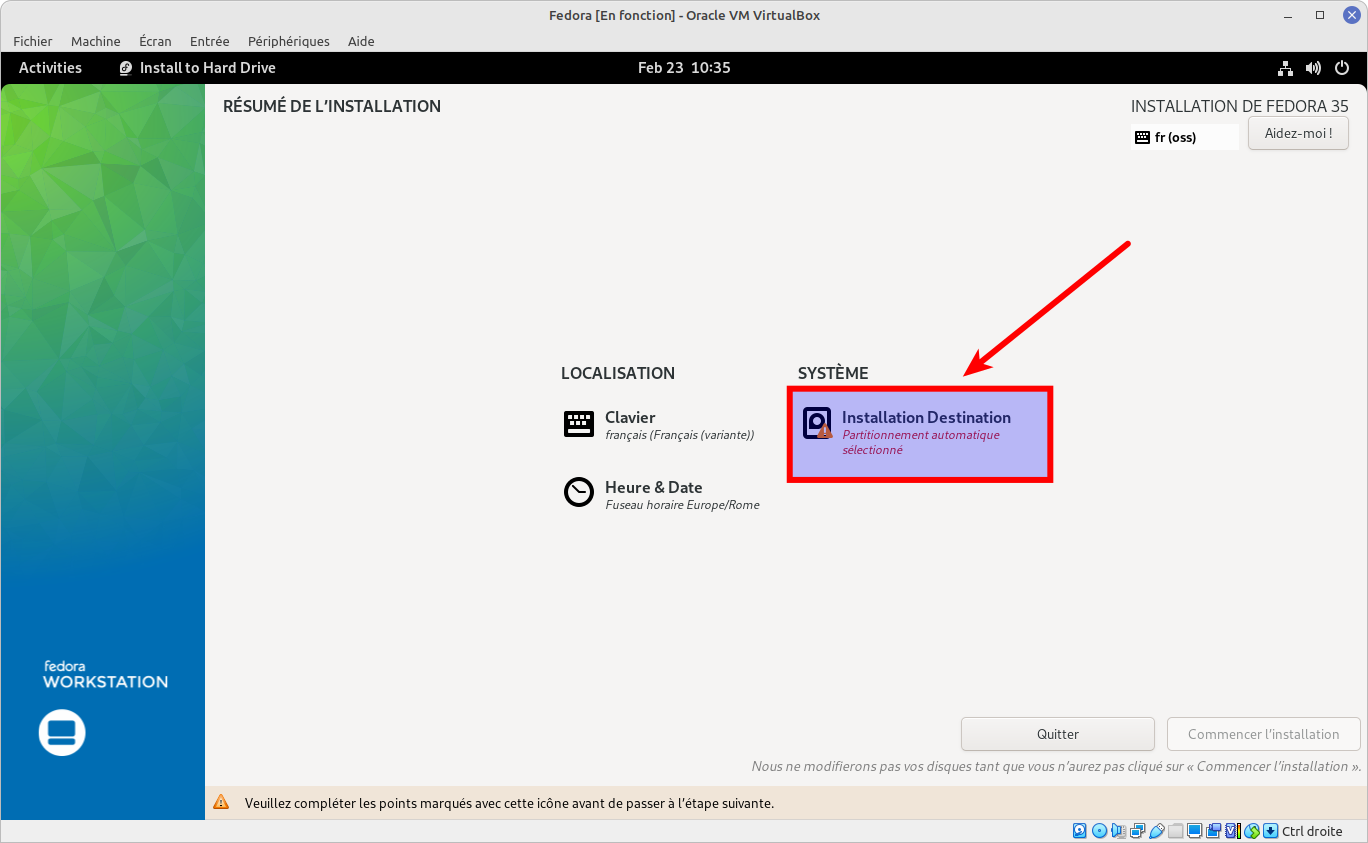Click Partitionnement automatique sélectionné text
Image resolution: width=1368 pixels, height=843 pixels.
point(921,442)
